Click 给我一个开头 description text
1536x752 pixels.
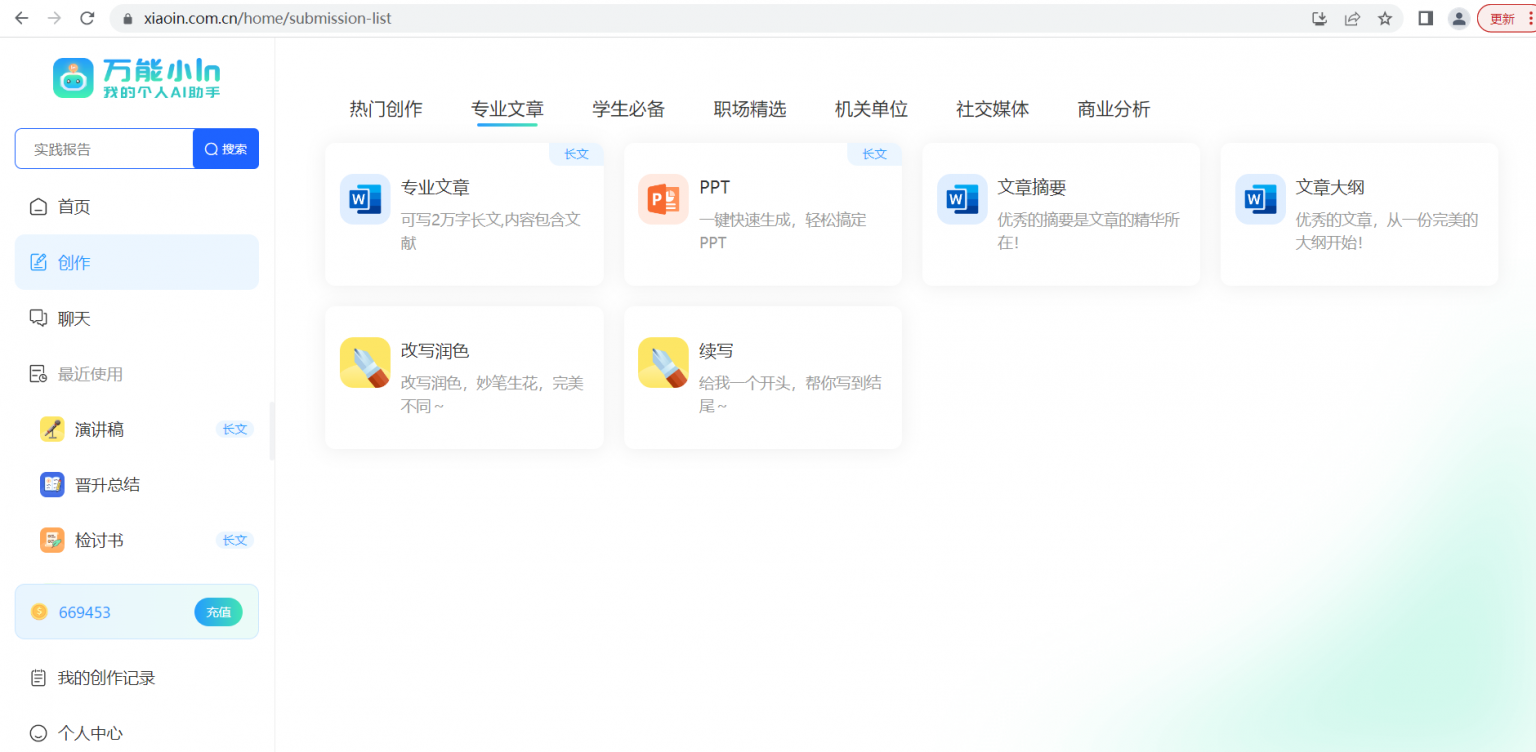click(x=790, y=394)
